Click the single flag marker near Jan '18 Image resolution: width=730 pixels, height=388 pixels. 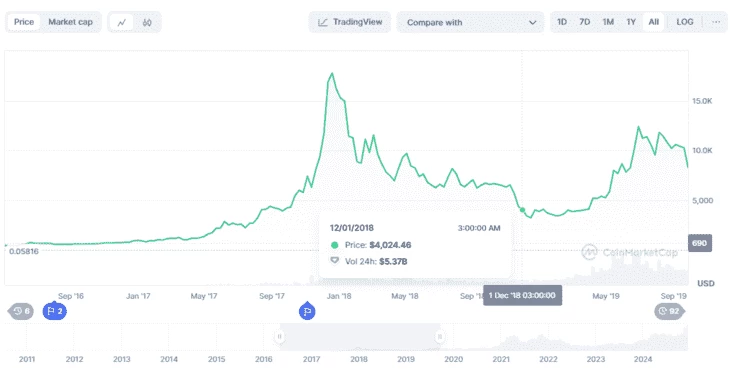pos(307,311)
